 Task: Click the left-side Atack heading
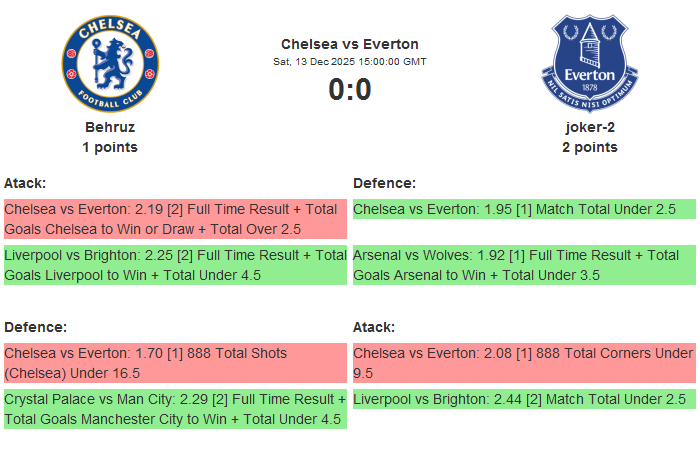(x=25, y=183)
